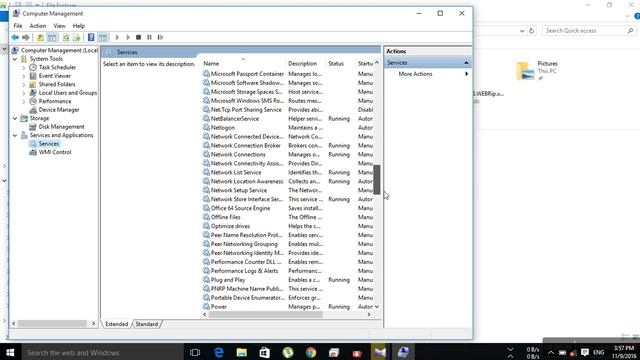The width and height of the screenshot is (640, 360).
Task: Click the Windows Start button
Action: click(x=10, y=352)
